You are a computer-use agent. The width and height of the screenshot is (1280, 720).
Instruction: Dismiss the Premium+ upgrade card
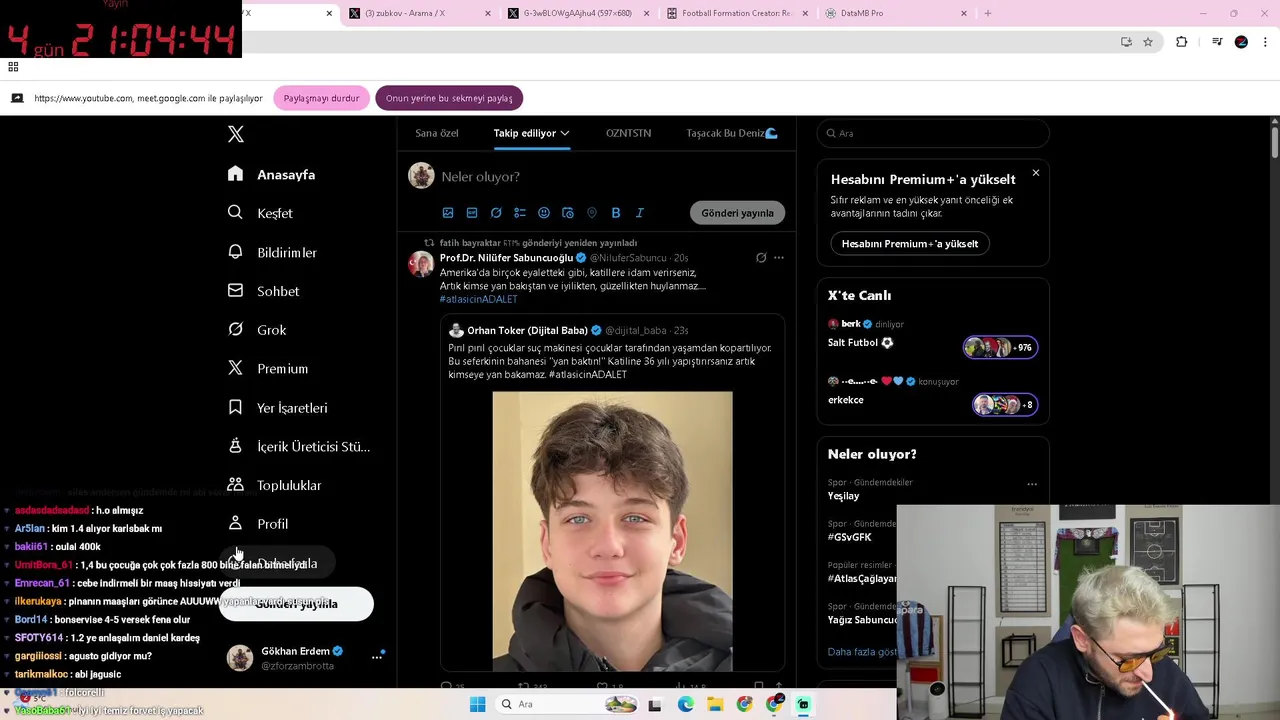(1035, 173)
